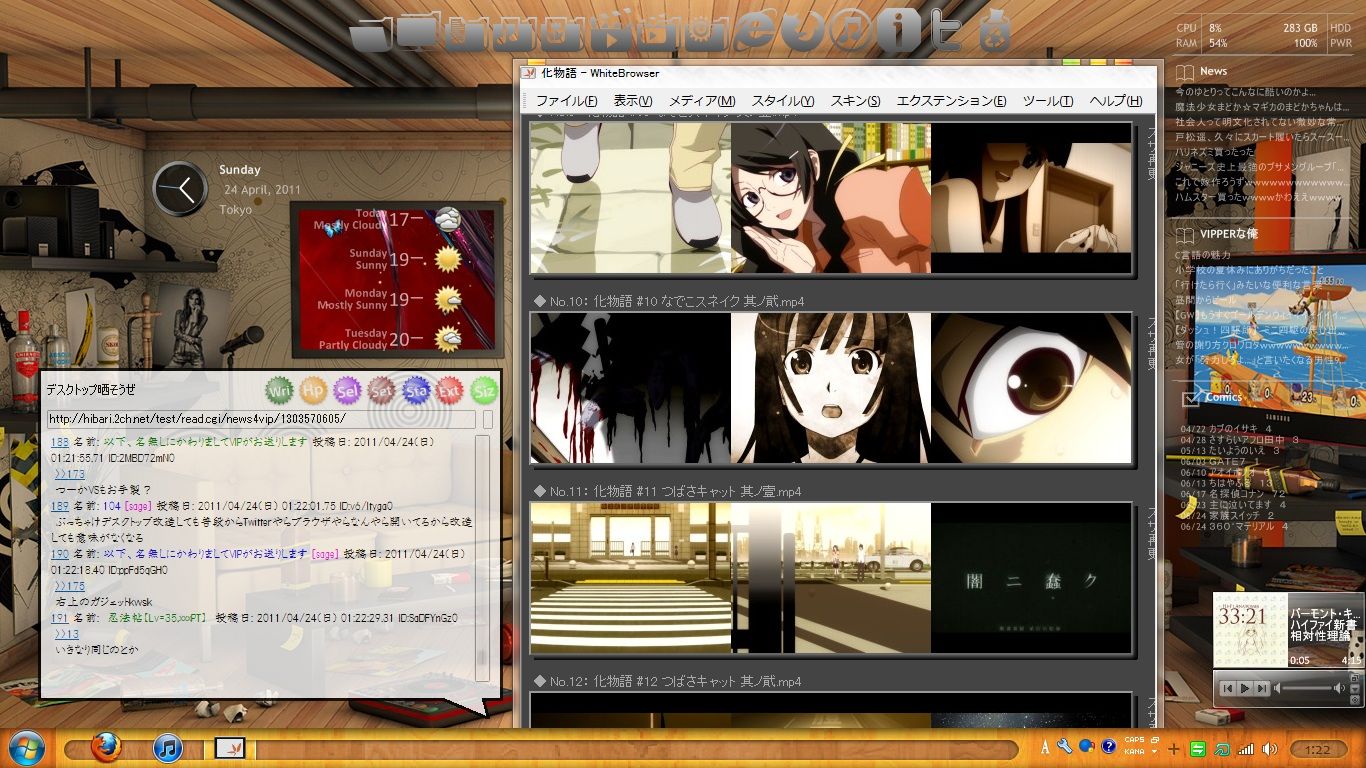Viewport: 1366px width, 768px height.
Task: Expand media player gadget dropdown arrow
Action: pos(1353,688)
